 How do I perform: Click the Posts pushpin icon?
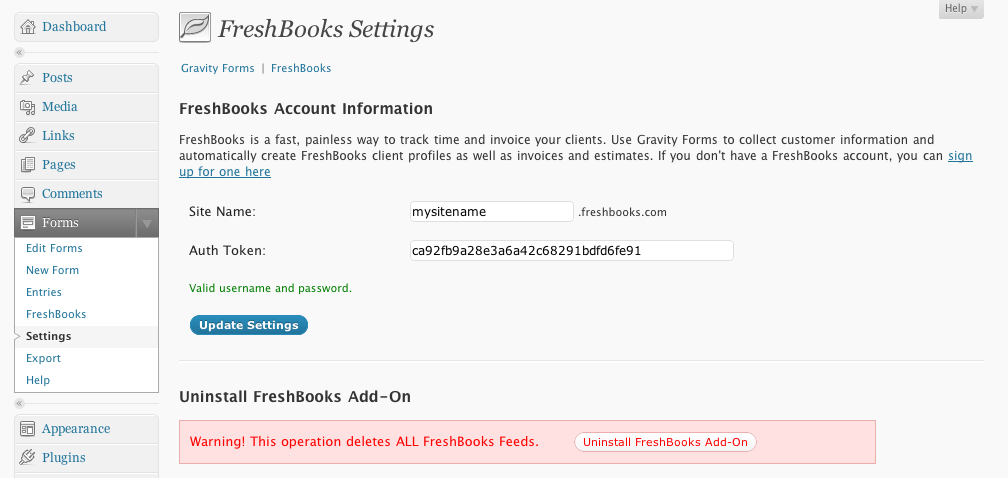pos(27,78)
